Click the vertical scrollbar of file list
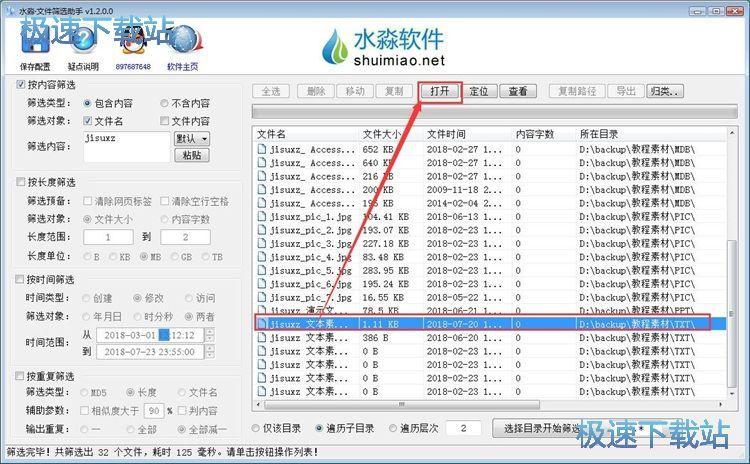Image resolution: width=750 pixels, height=464 pixels. 731,313
